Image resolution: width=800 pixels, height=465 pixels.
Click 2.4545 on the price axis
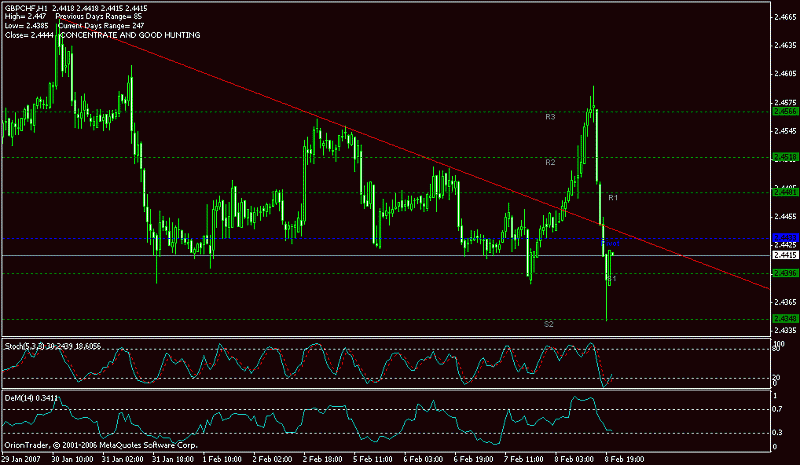(x=785, y=131)
